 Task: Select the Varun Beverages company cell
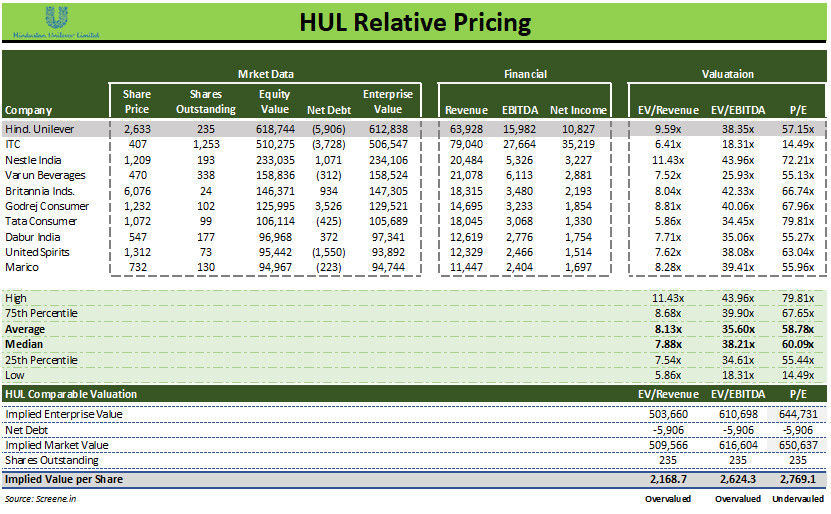(45, 175)
